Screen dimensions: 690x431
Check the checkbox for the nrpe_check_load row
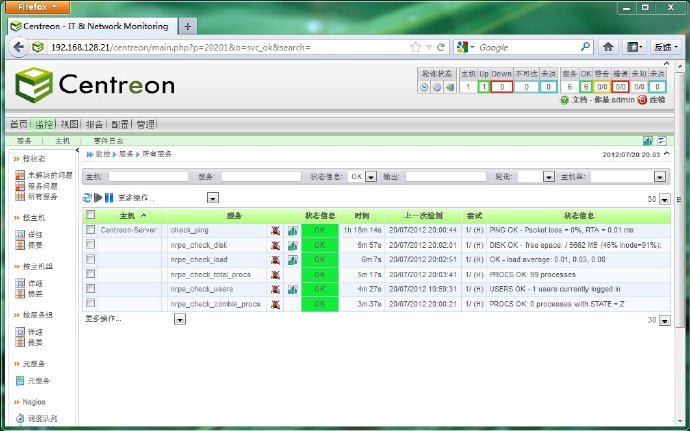pos(90,259)
